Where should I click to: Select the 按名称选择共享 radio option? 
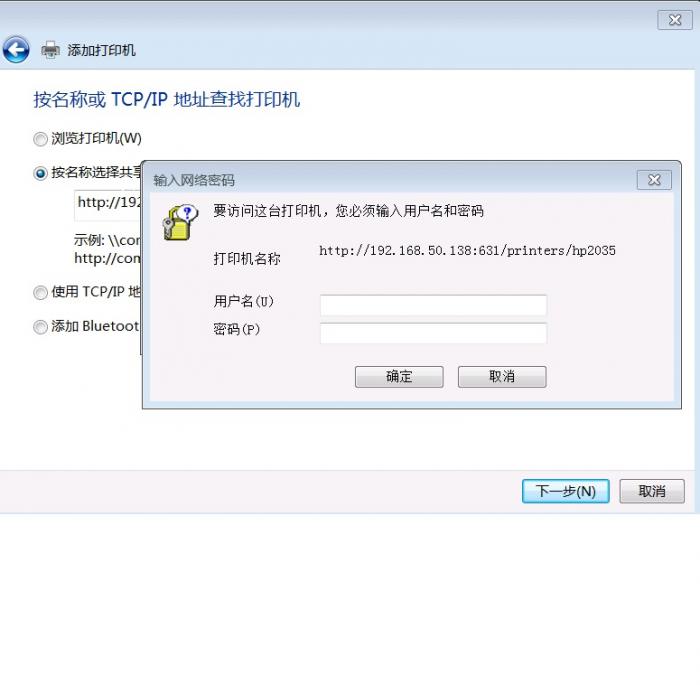40,173
